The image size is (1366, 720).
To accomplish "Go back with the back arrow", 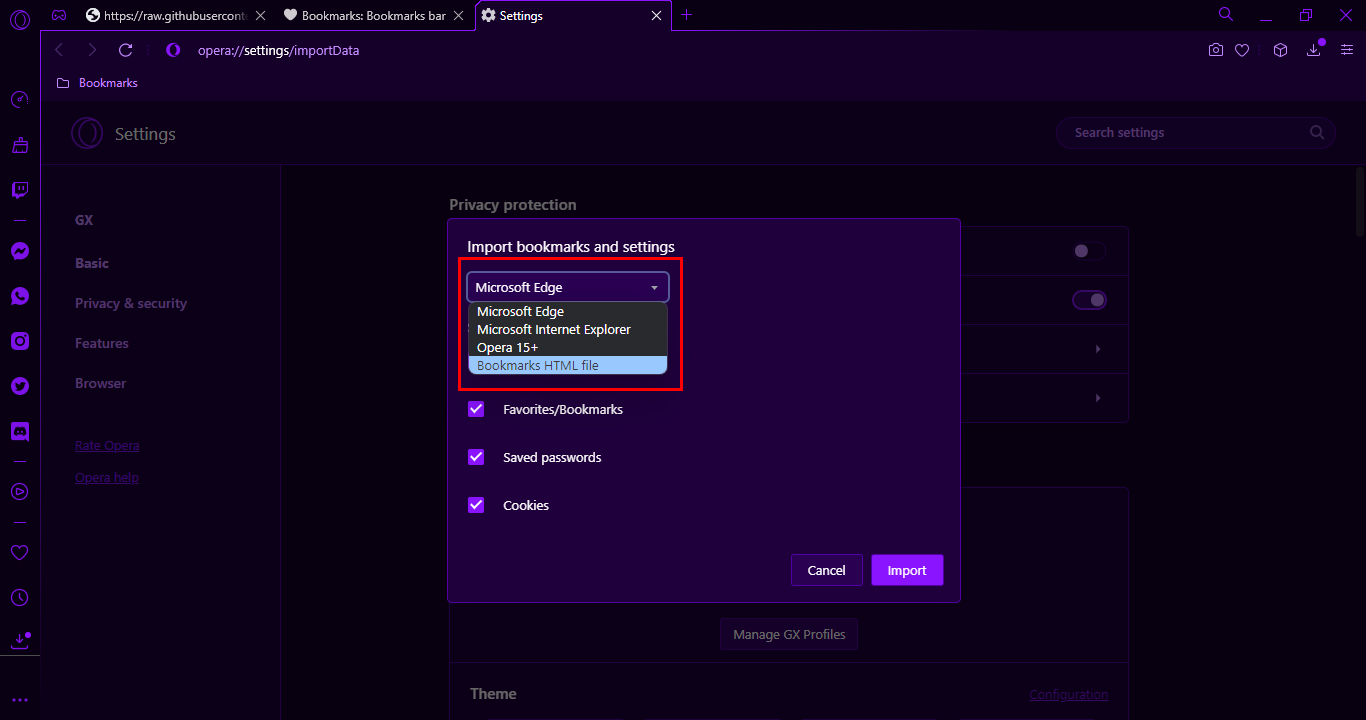I will click(x=59, y=50).
